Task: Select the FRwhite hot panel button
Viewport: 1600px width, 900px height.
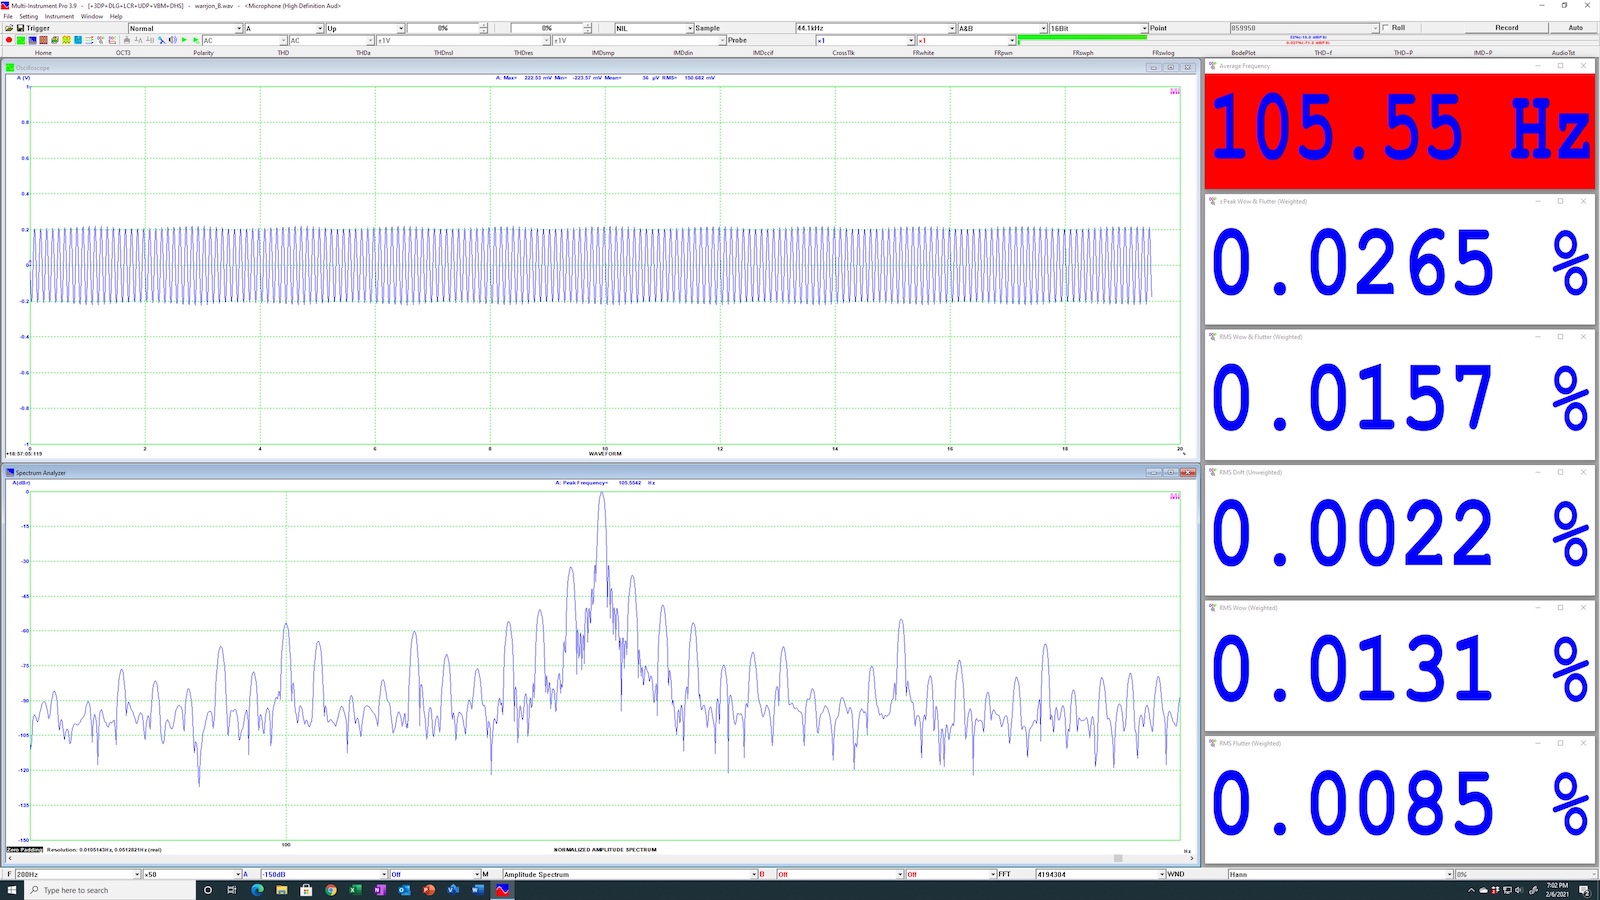Action: click(x=923, y=52)
